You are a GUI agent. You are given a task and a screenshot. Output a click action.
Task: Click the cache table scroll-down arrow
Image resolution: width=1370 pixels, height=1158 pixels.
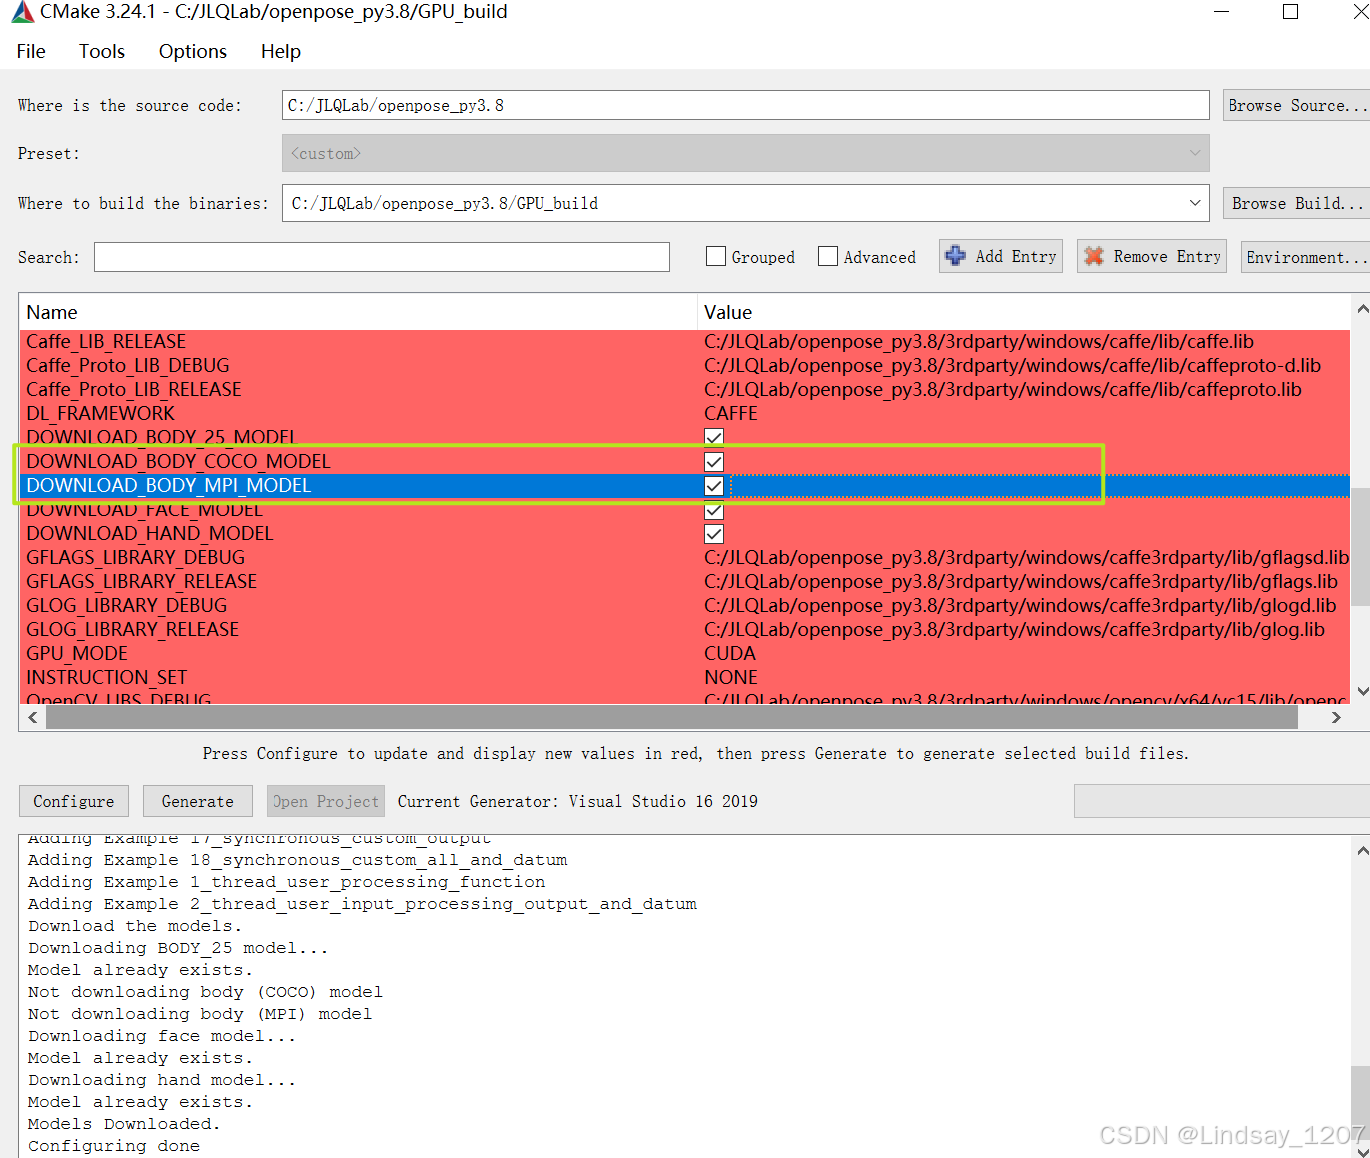tap(1361, 691)
